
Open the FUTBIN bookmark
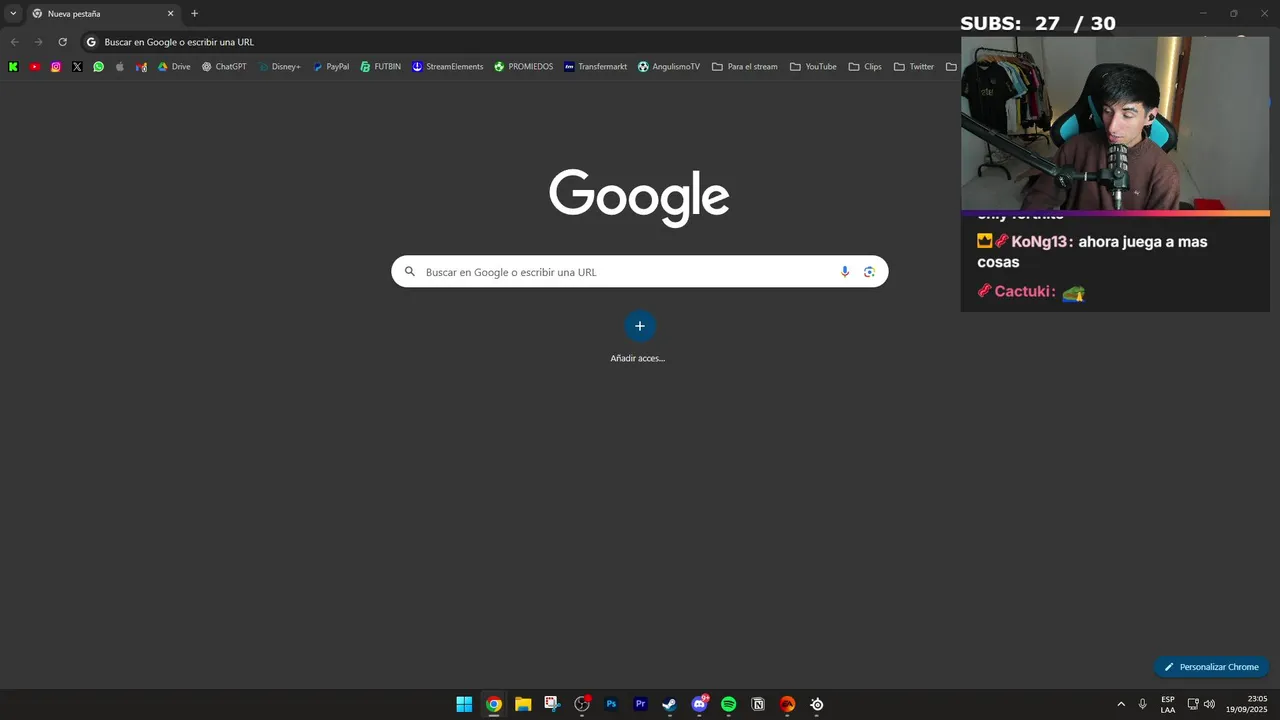(x=381, y=67)
